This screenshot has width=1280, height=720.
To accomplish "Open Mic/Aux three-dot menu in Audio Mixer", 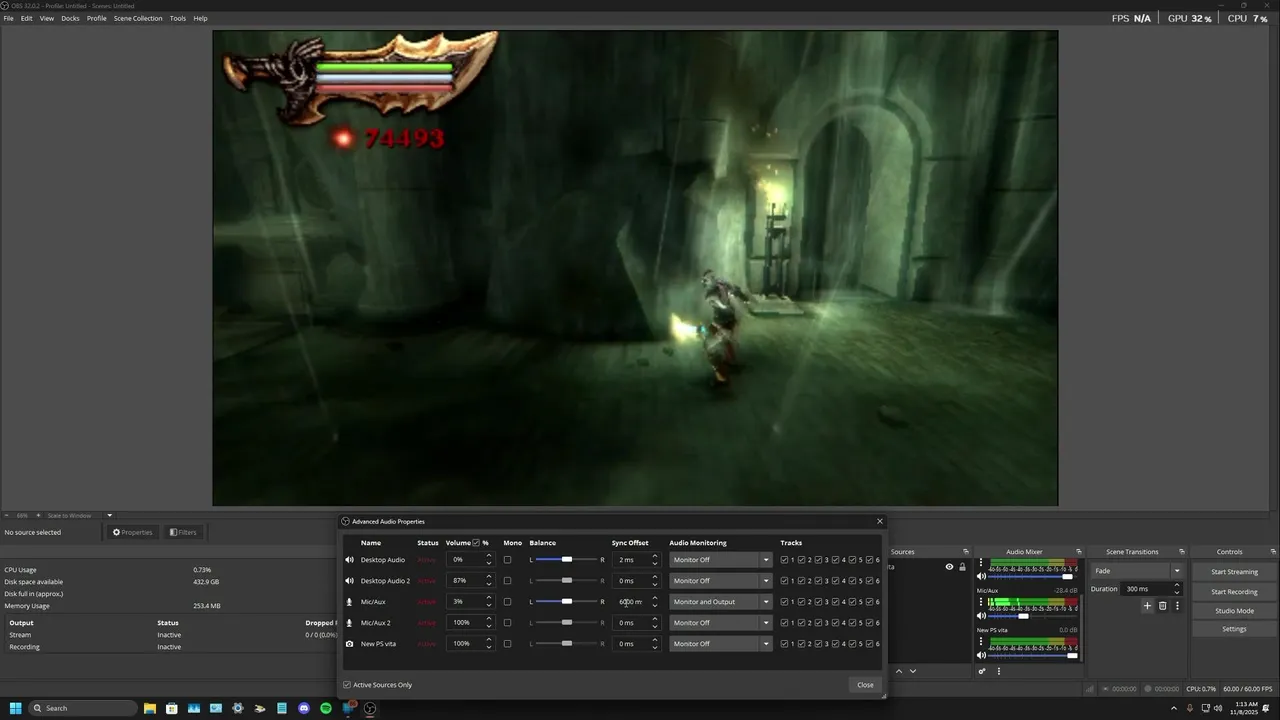I will coord(981,602).
